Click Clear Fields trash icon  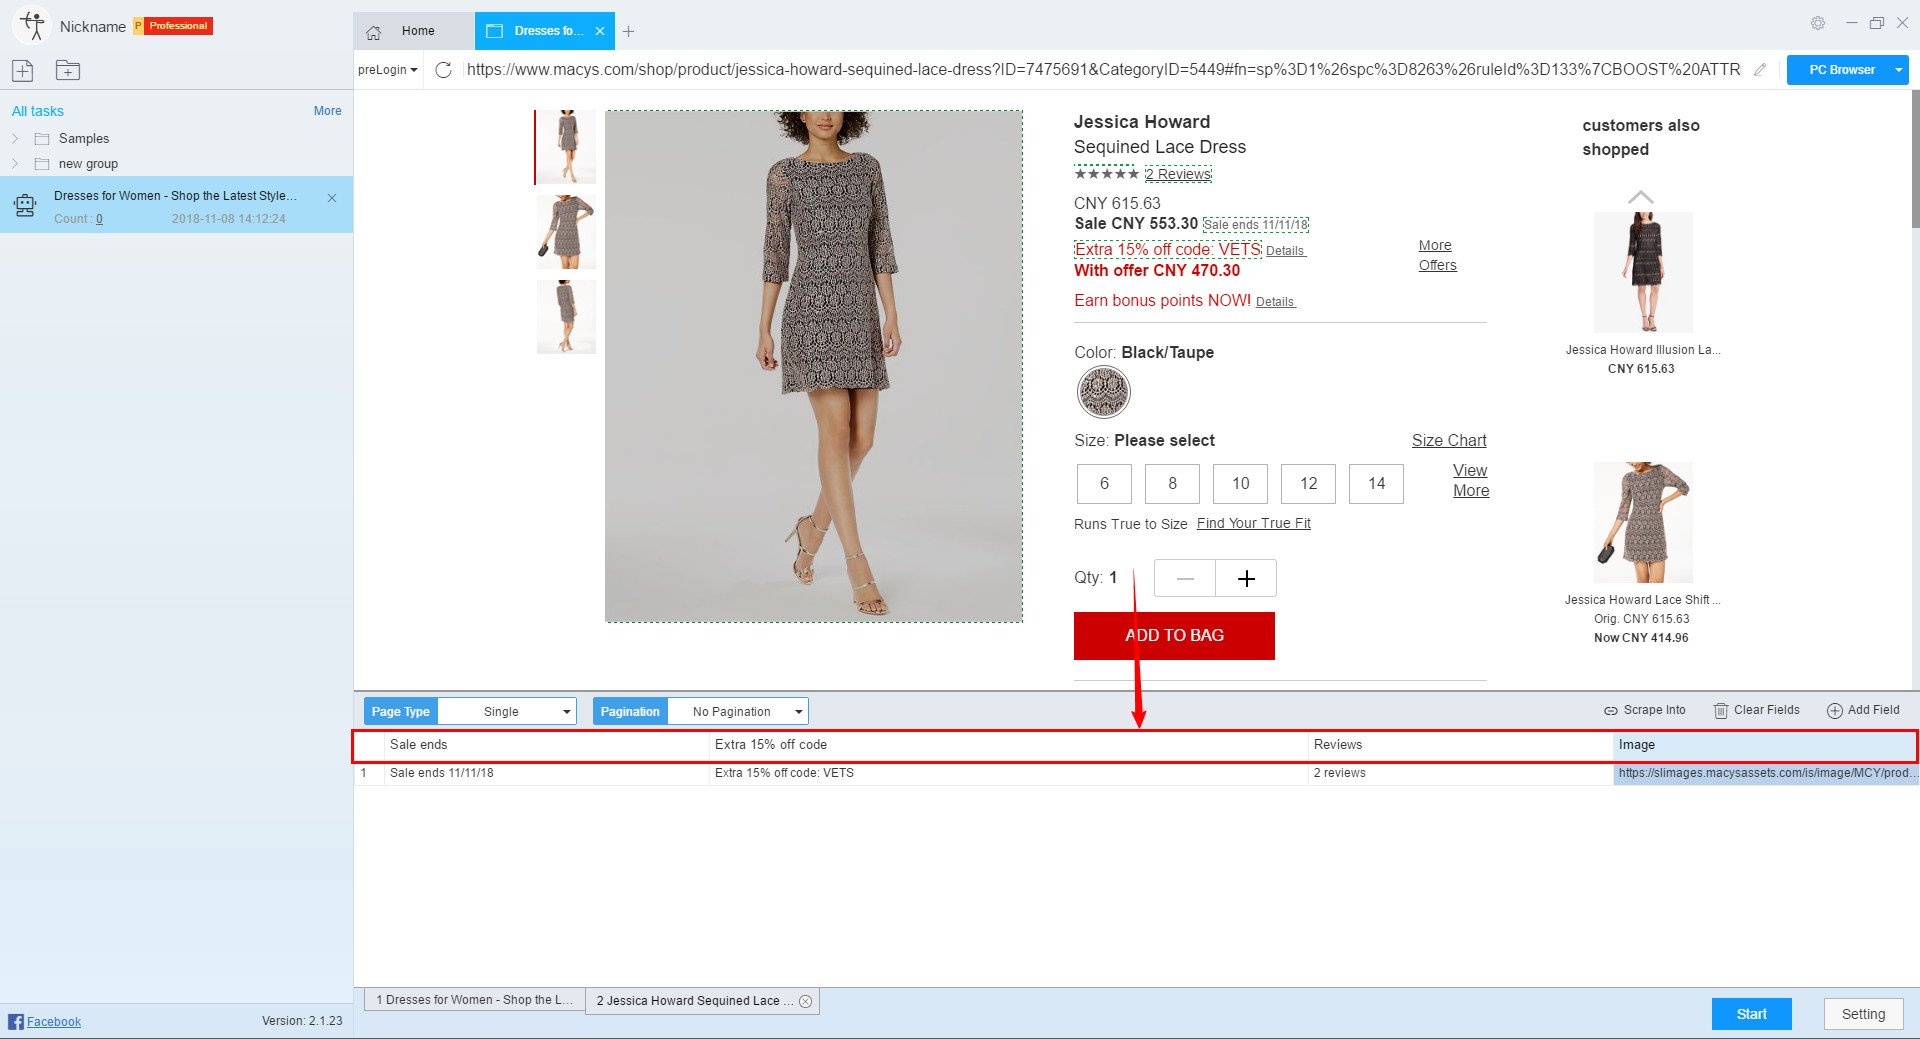pos(1721,711)
